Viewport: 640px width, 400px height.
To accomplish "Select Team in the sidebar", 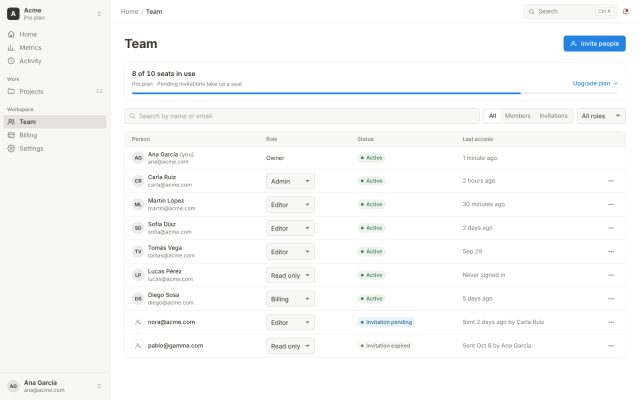I will 55,122.
